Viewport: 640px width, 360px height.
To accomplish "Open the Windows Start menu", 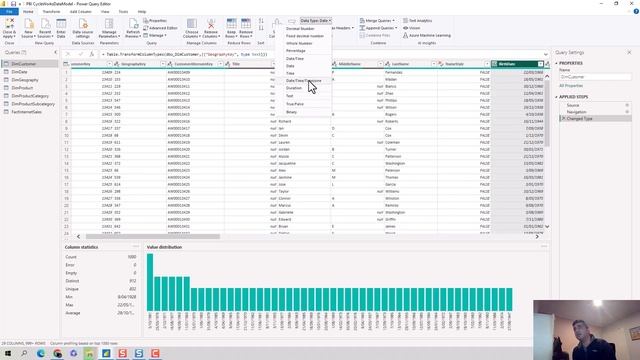I will click(x=7, y=353).
